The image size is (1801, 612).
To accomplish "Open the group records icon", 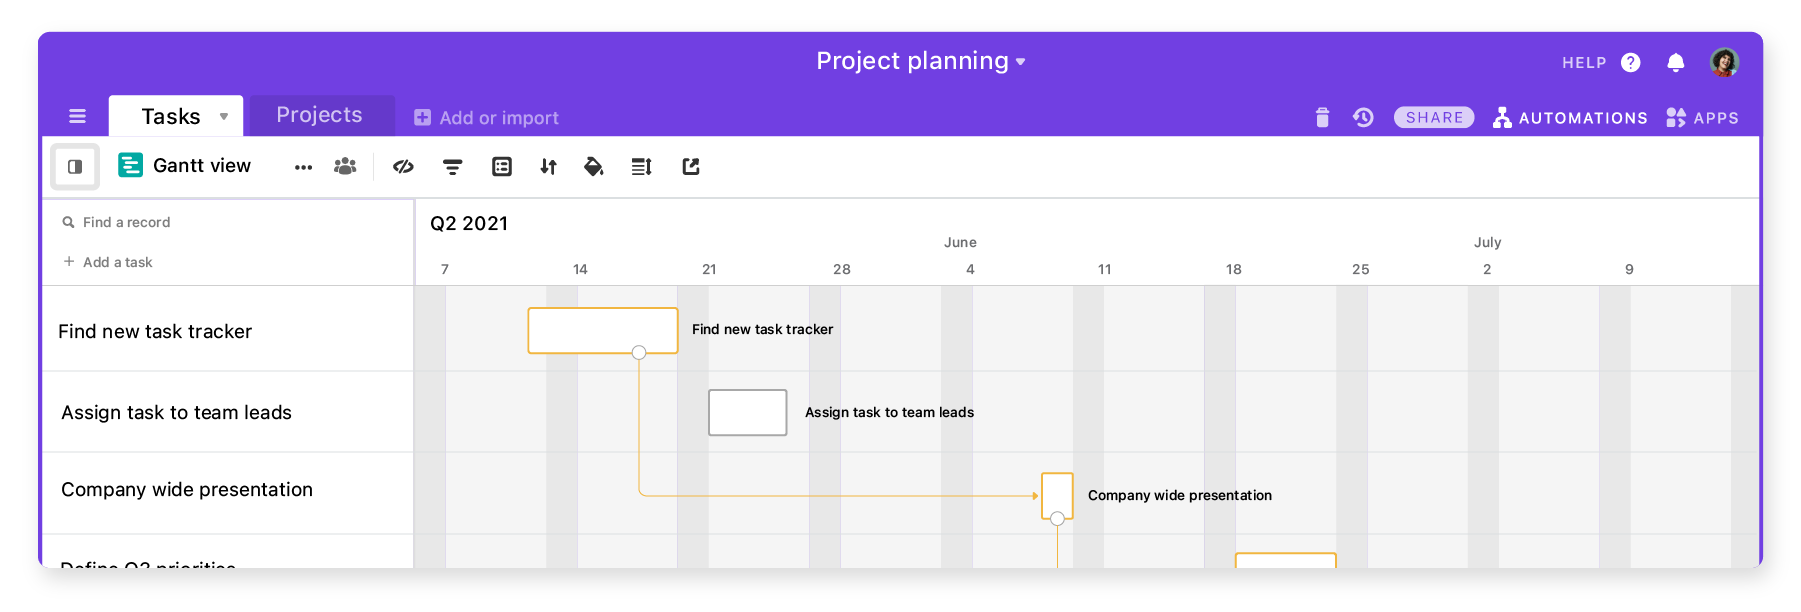I will tap(502, 167).
